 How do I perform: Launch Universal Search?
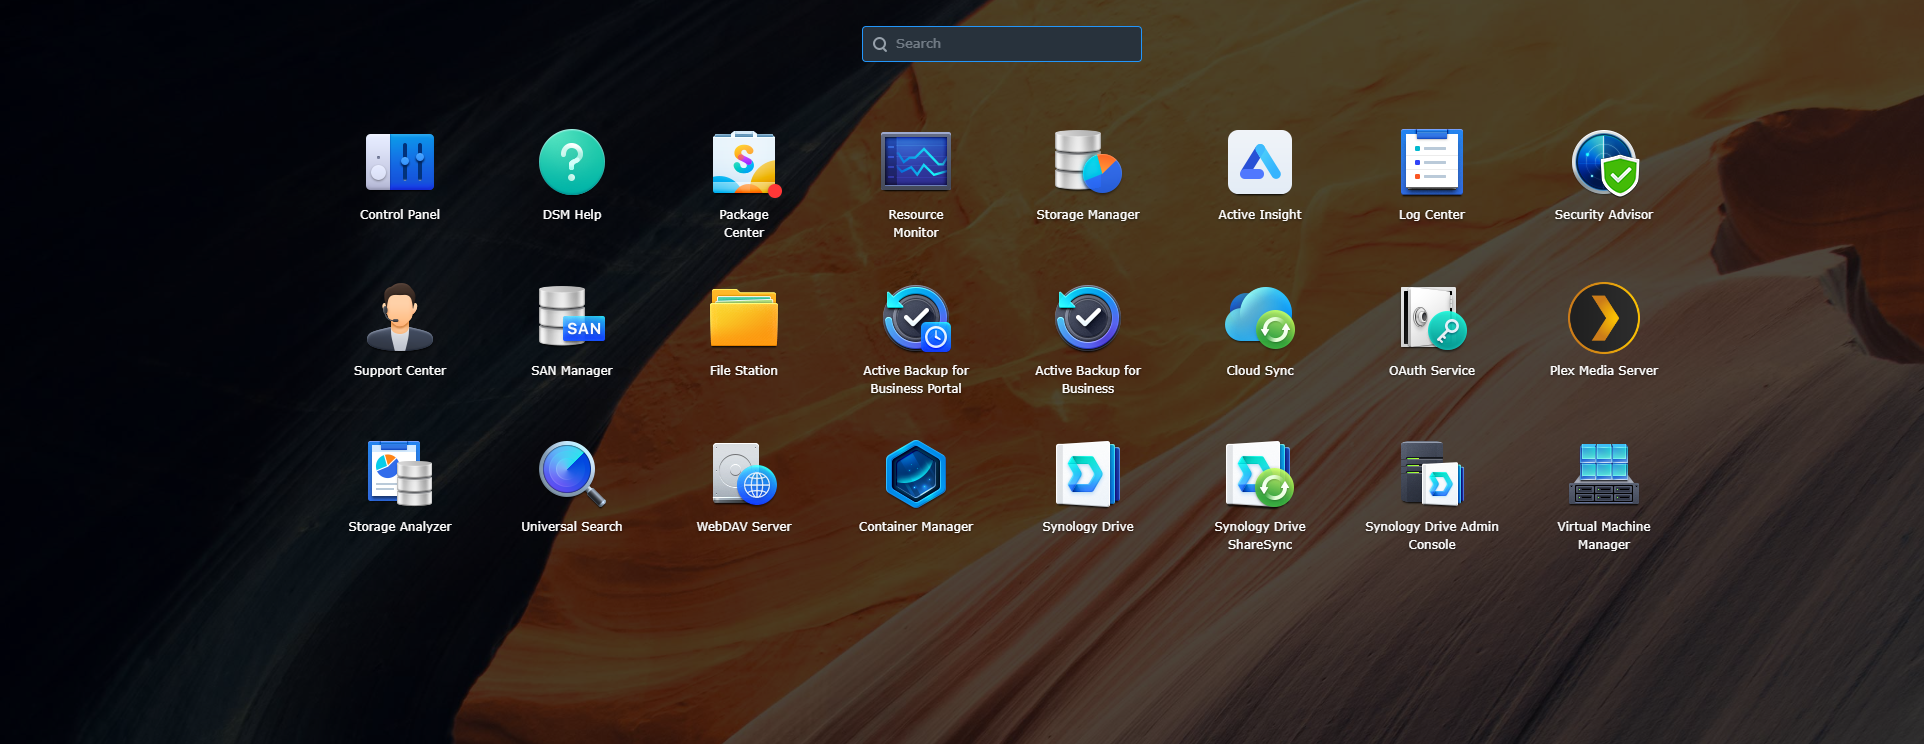pos(572,474)
